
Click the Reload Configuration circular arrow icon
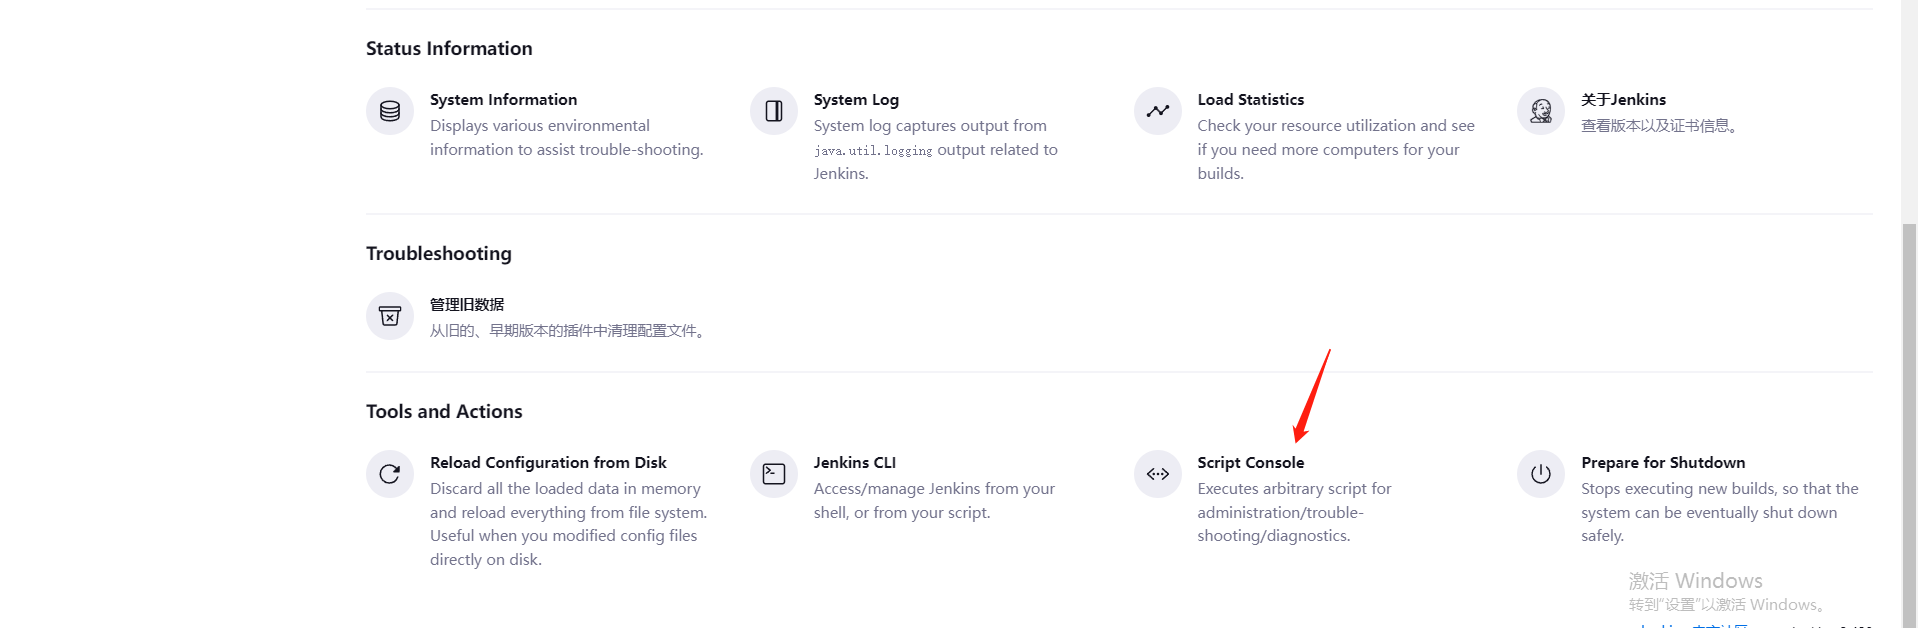[x=390, y=474]
